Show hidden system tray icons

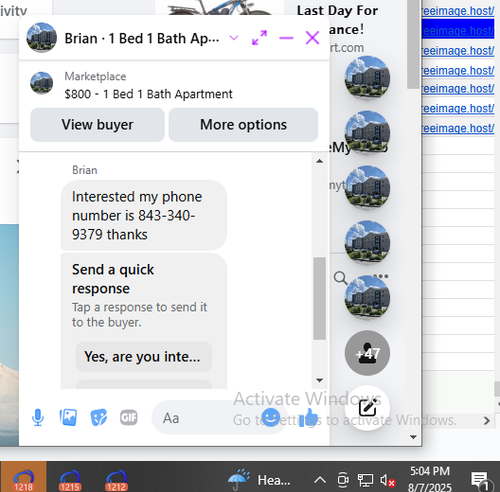(x=320, y=480)
